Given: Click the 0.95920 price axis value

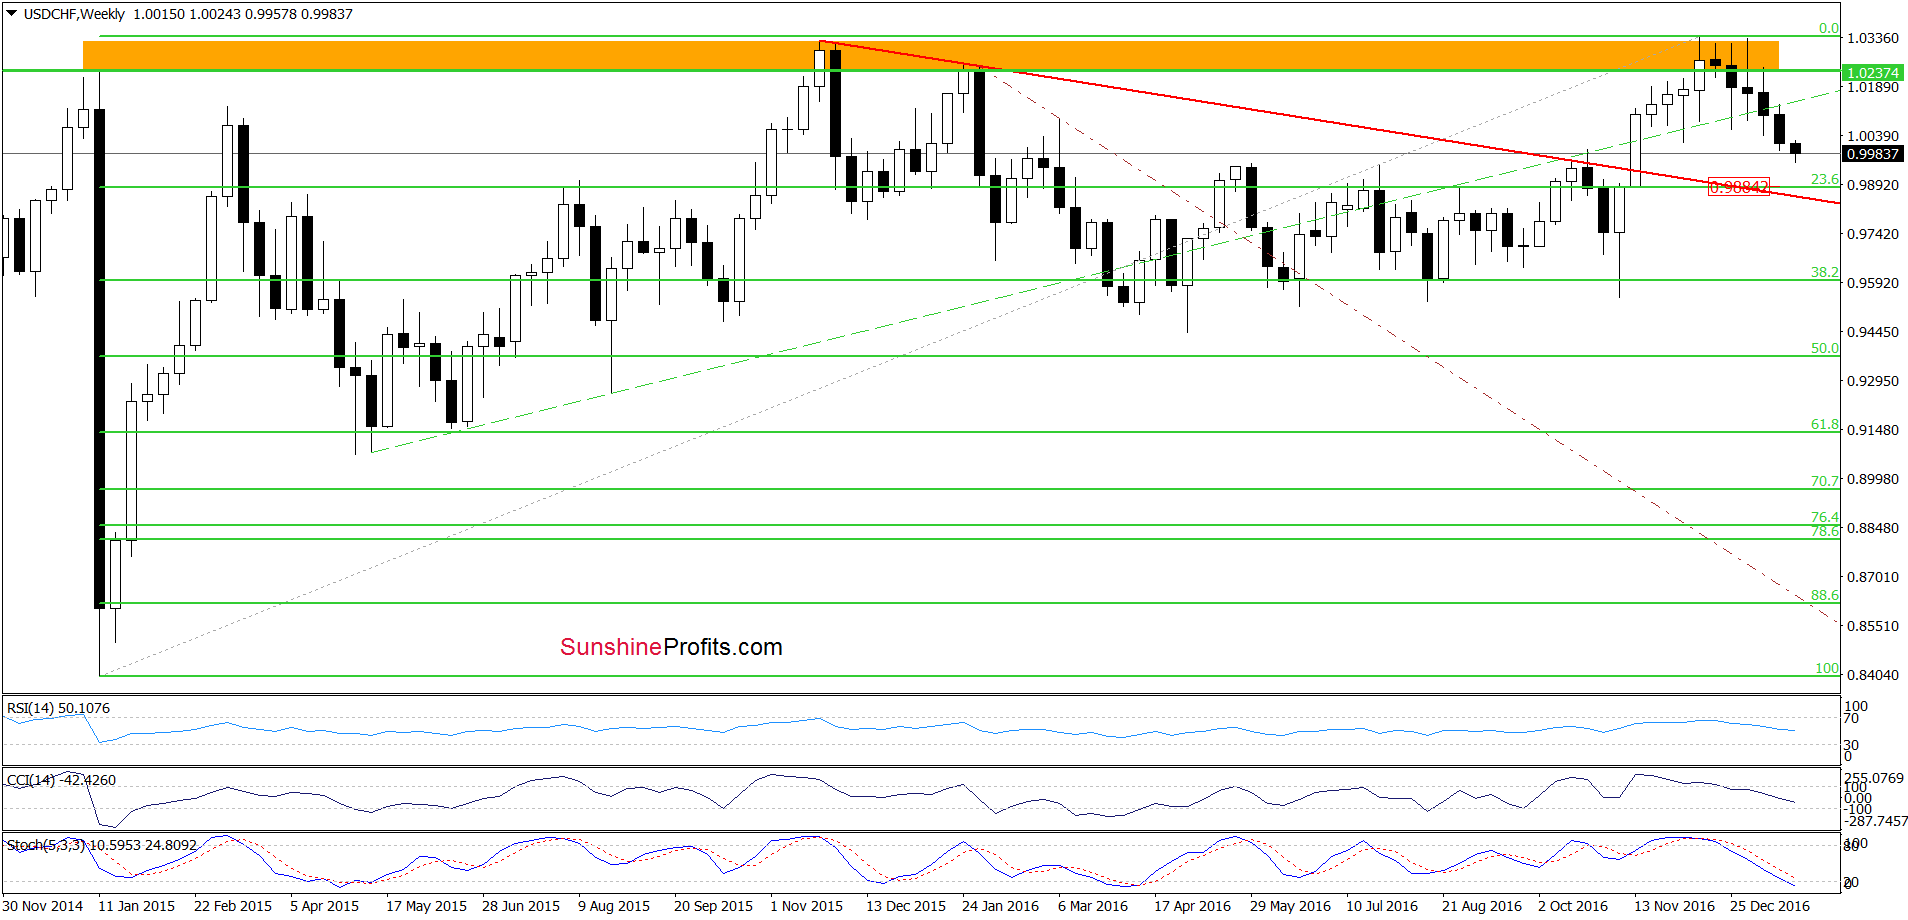Looking at the screenshot, I should coord(1873,283).
